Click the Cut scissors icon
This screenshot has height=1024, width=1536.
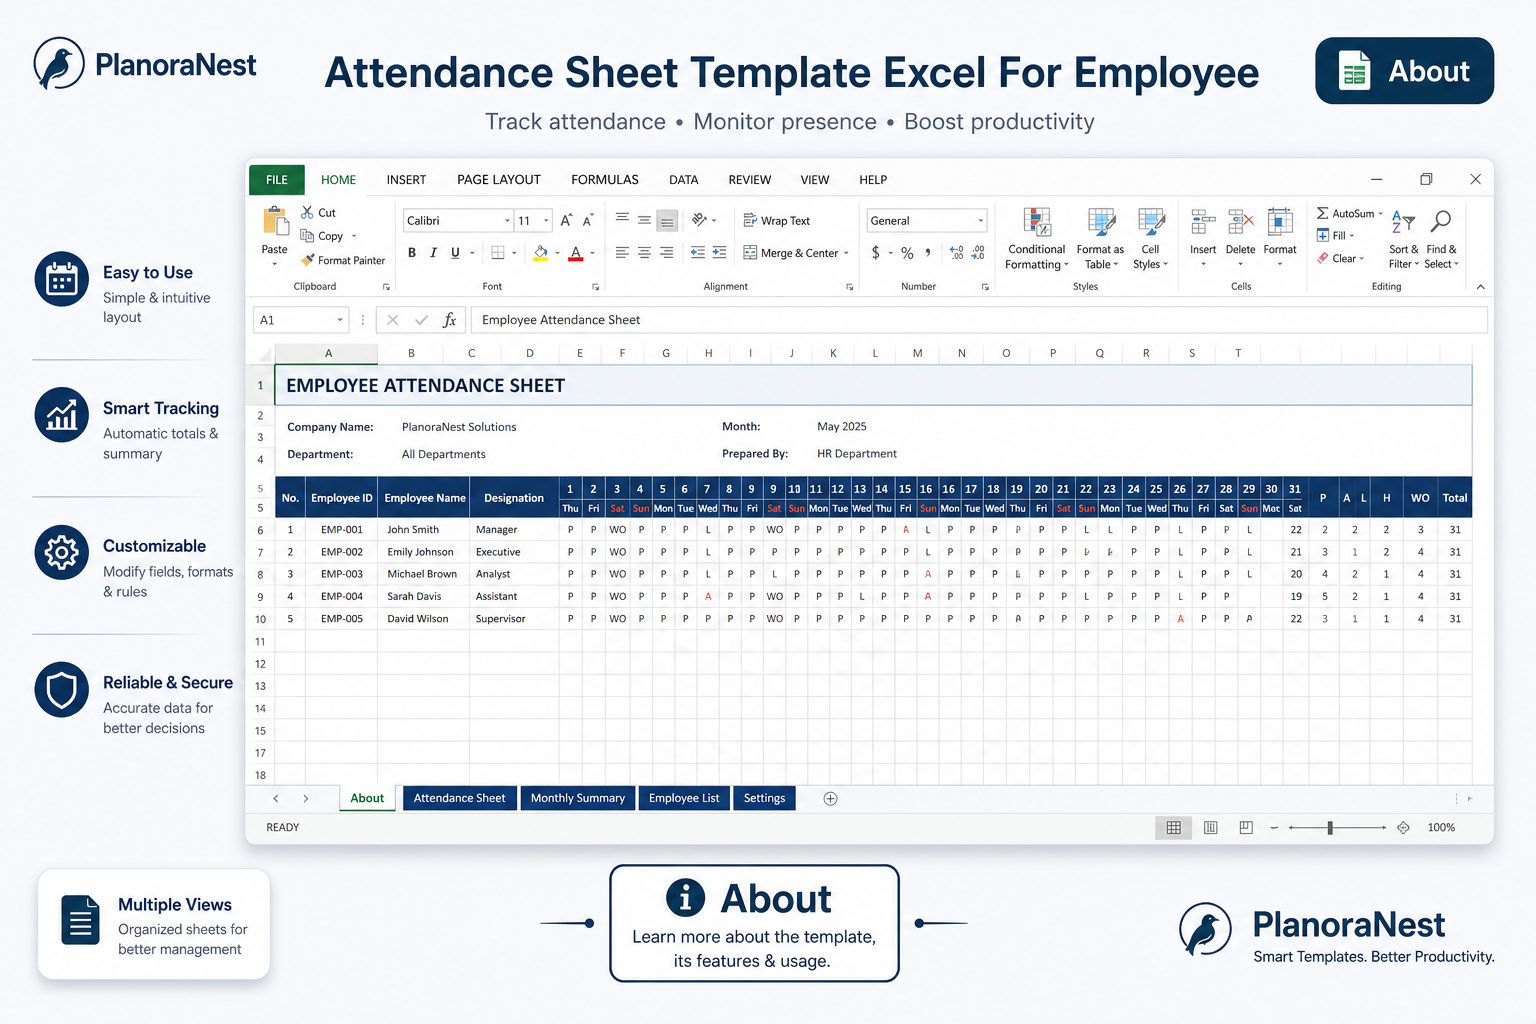[308, 212]
